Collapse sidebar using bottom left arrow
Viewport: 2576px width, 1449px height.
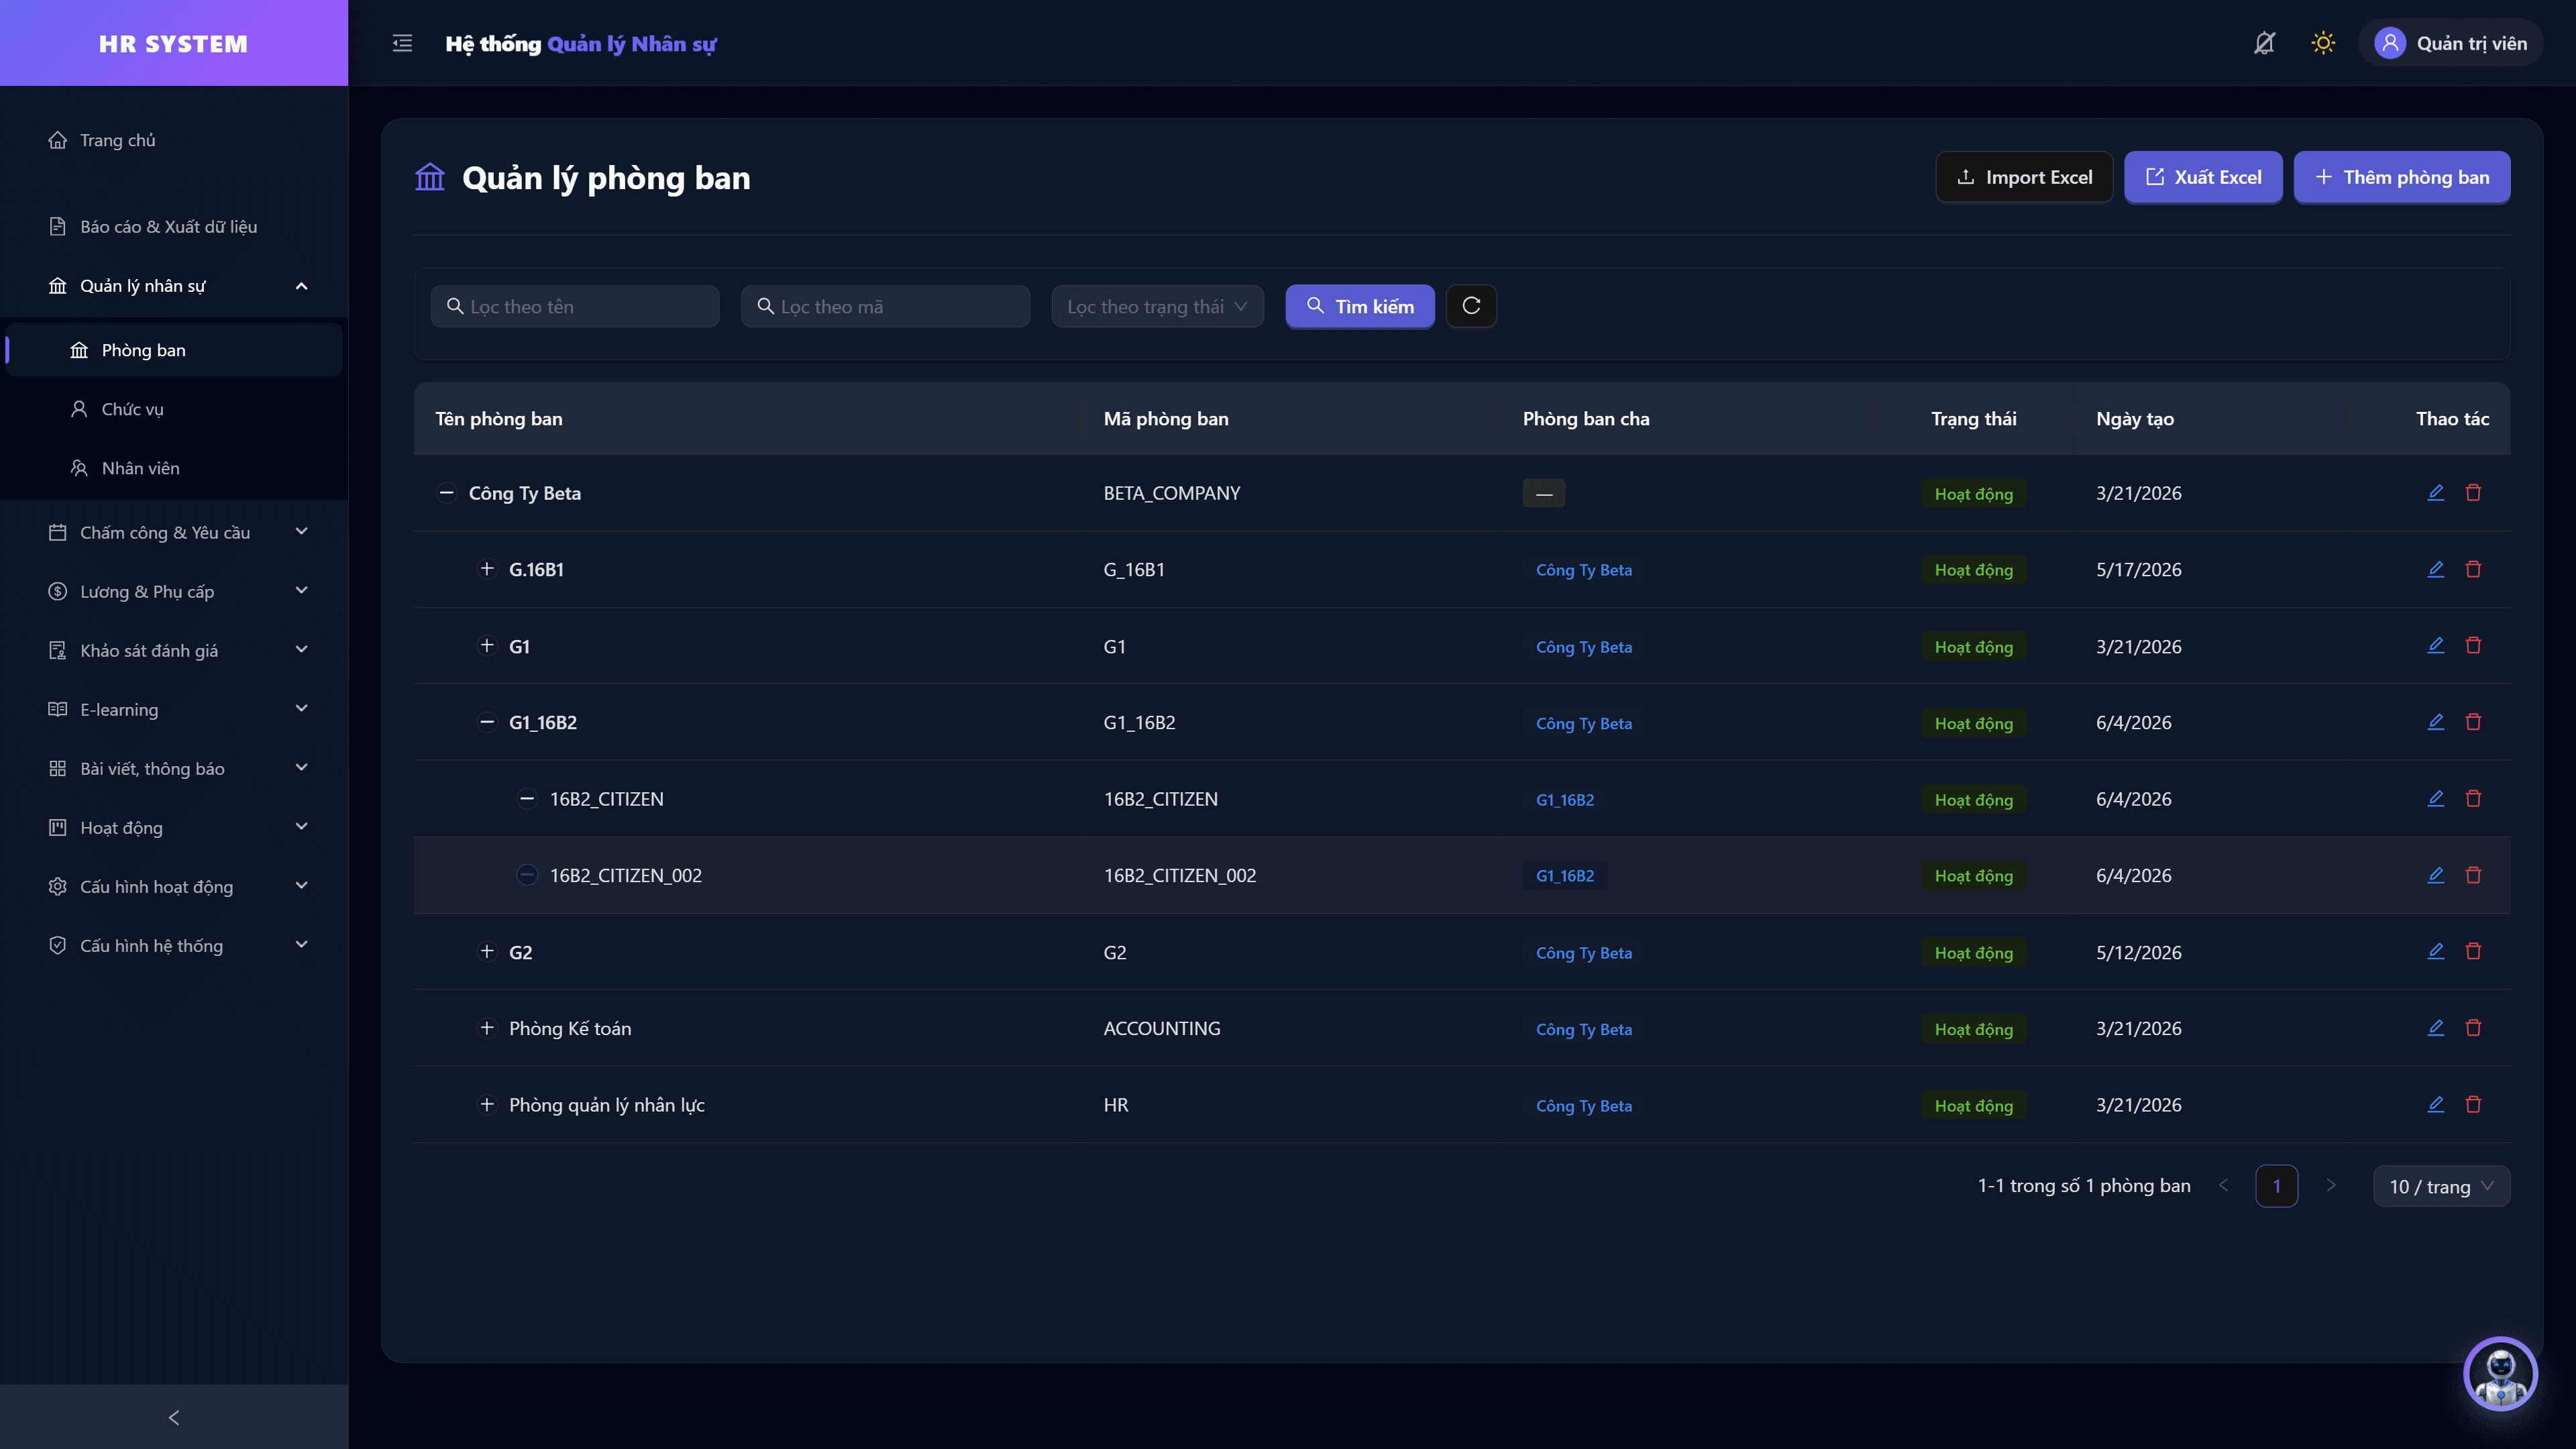click(x=174, y=1417)
